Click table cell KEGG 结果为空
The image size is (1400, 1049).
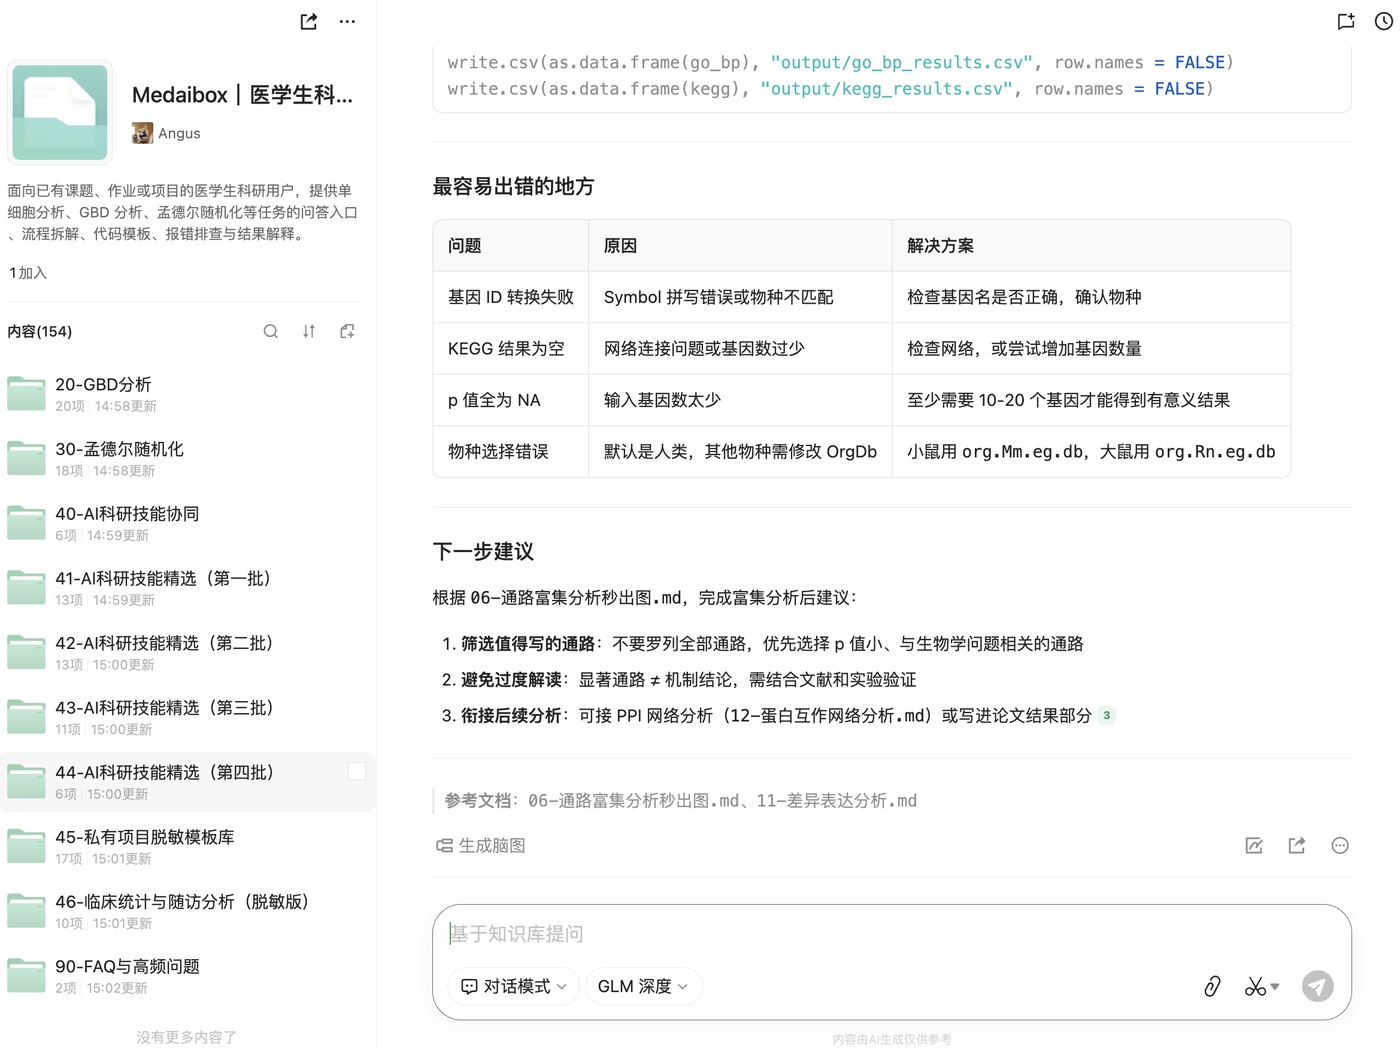tap(511, 348)
